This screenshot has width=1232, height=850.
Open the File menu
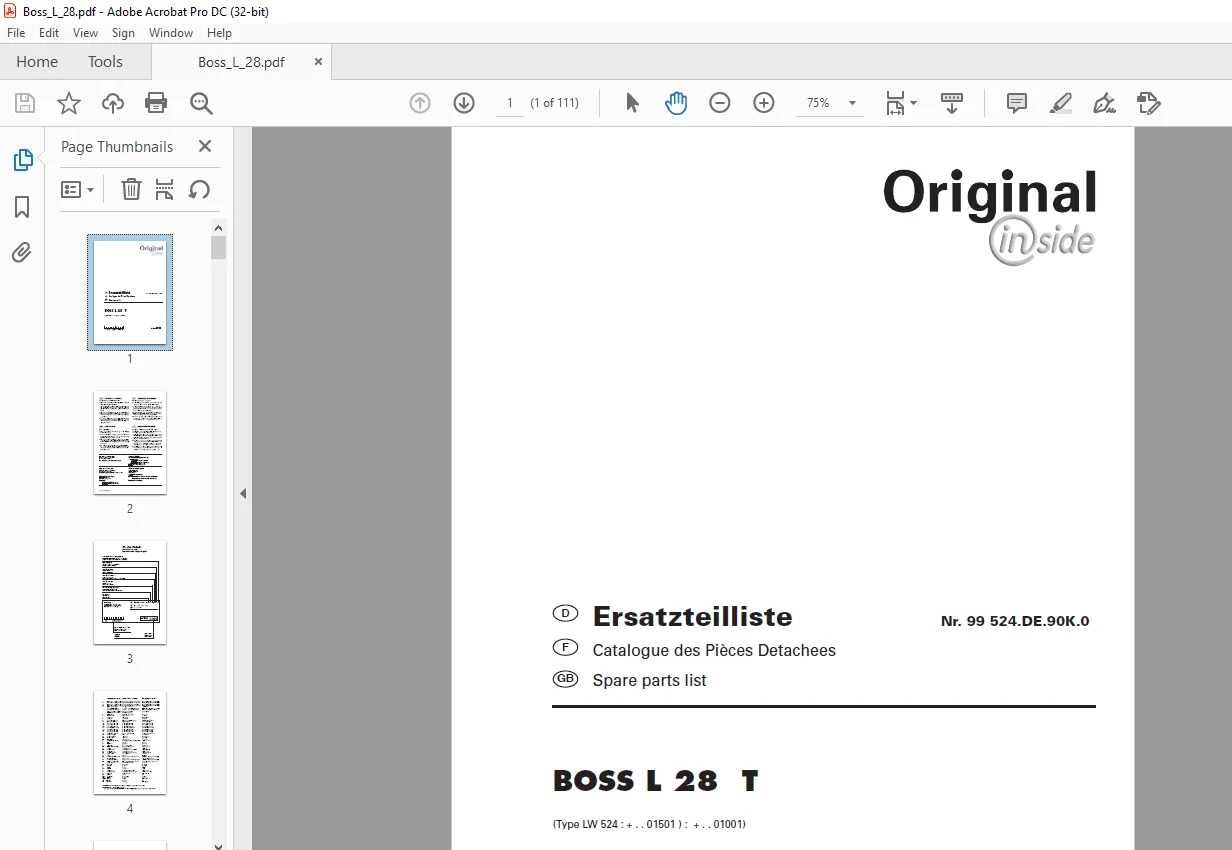[x=16, y=33]
